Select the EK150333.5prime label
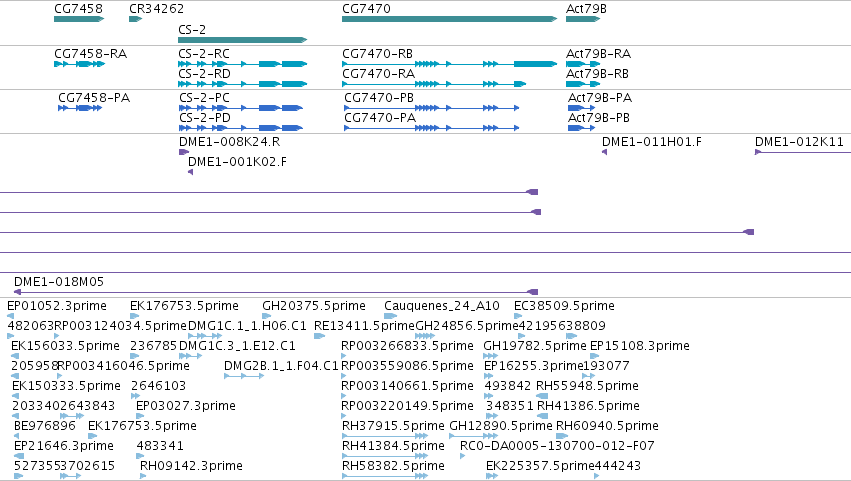 [66, 386]
